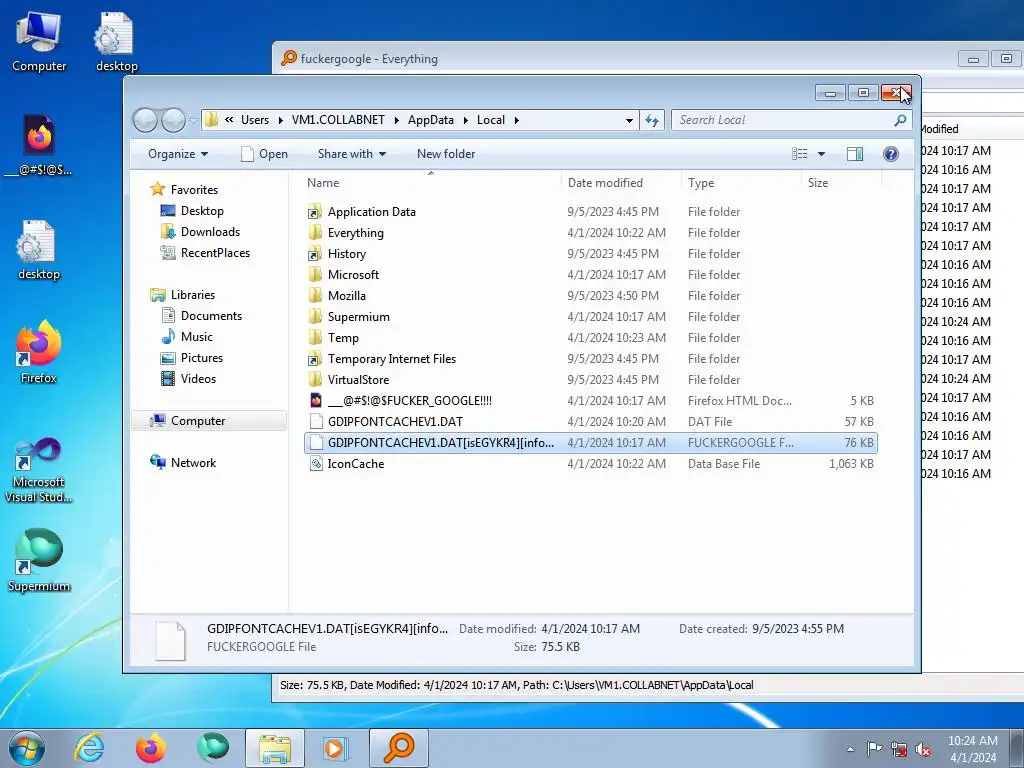Open the recent pages dropdown next to Forward
This screenshot has height=768, width=1024.
[193, 120]
